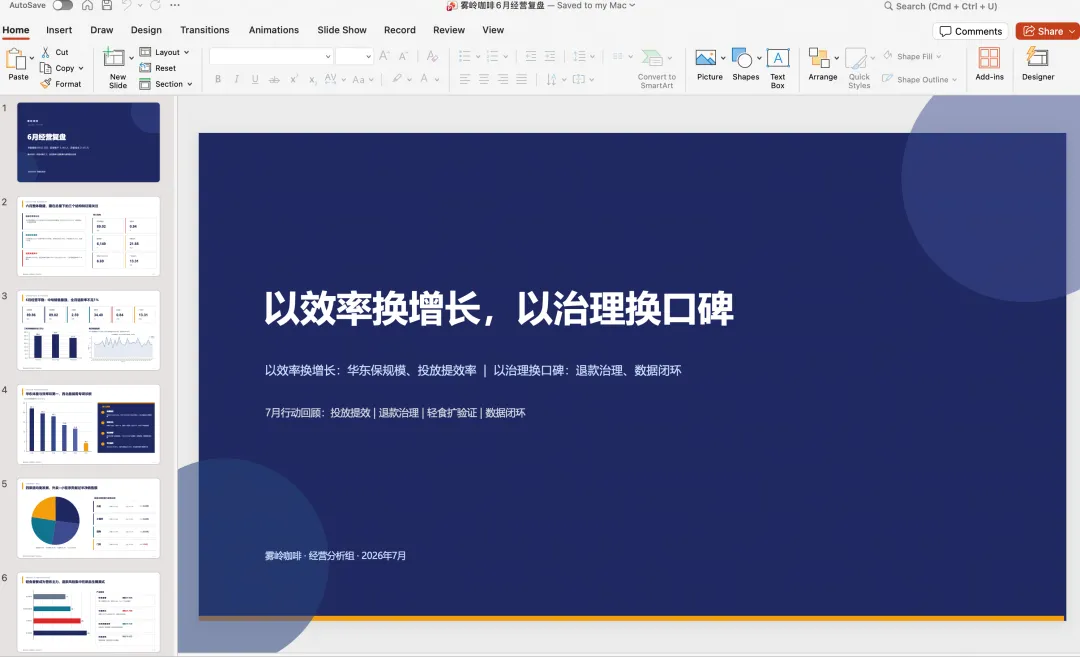Open the Saved to my Mac dropdown
The height and width of the screenshot is (657, 1080).
[x=596, y=6]
